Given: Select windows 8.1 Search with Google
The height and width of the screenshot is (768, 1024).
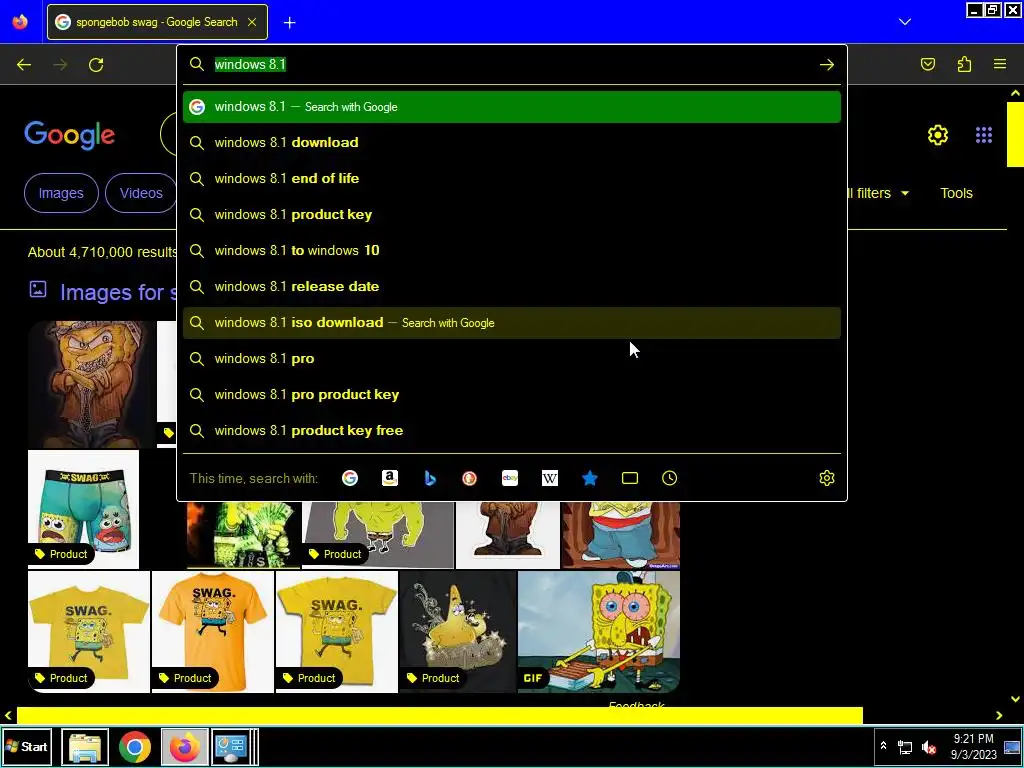Looking at the screenshot, I should [x=512, y=107].
